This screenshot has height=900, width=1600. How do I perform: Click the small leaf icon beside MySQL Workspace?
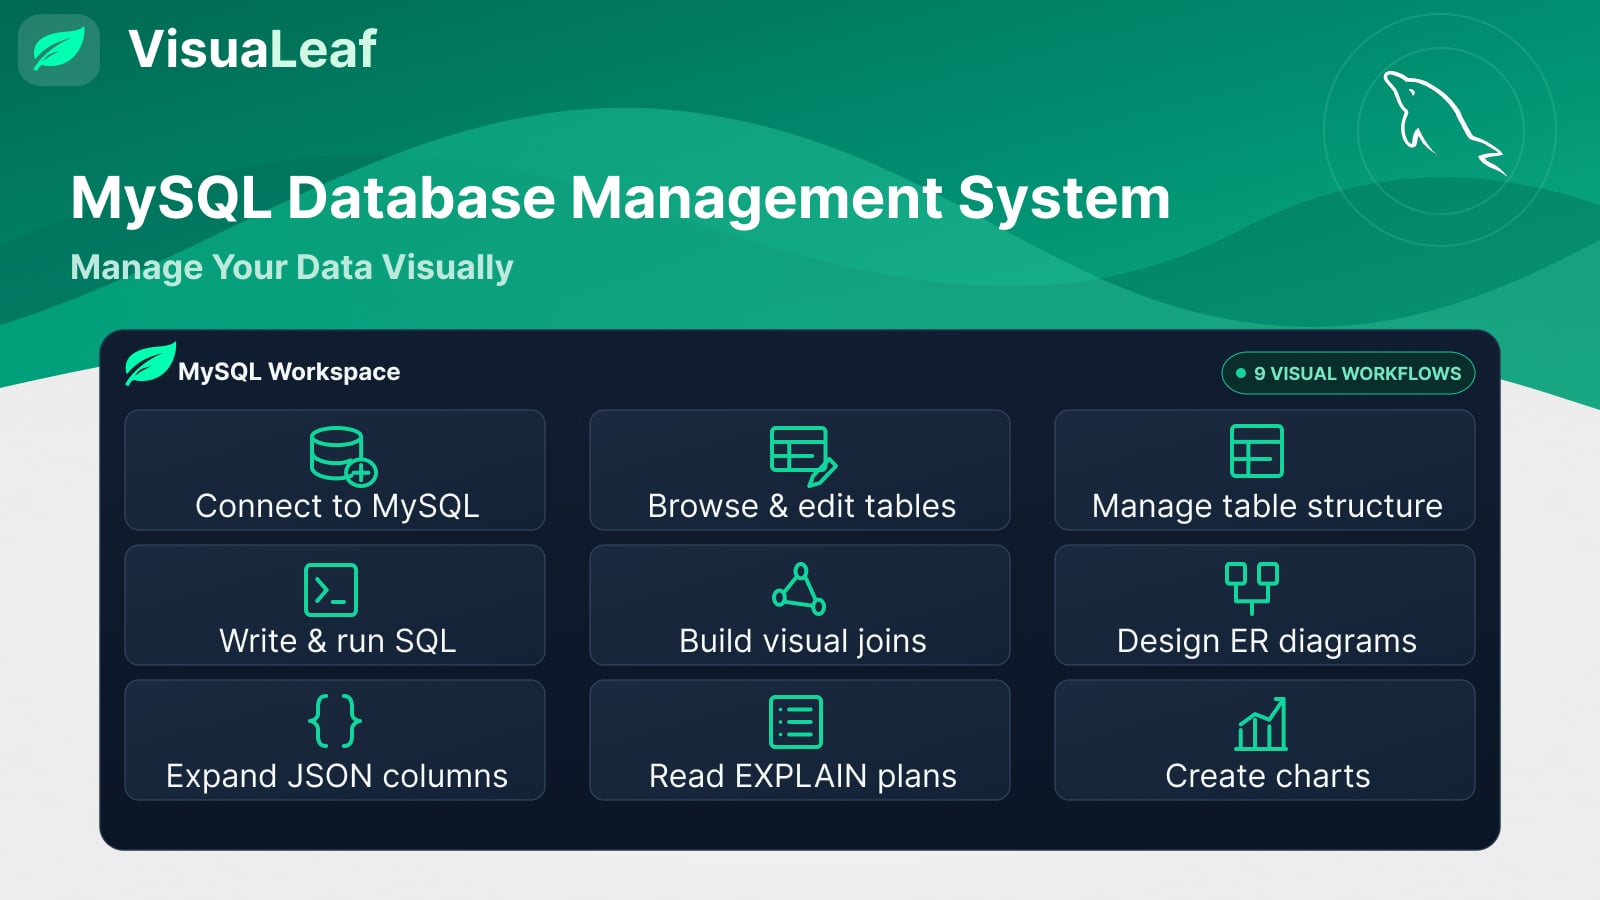click(x=150, y=364)
